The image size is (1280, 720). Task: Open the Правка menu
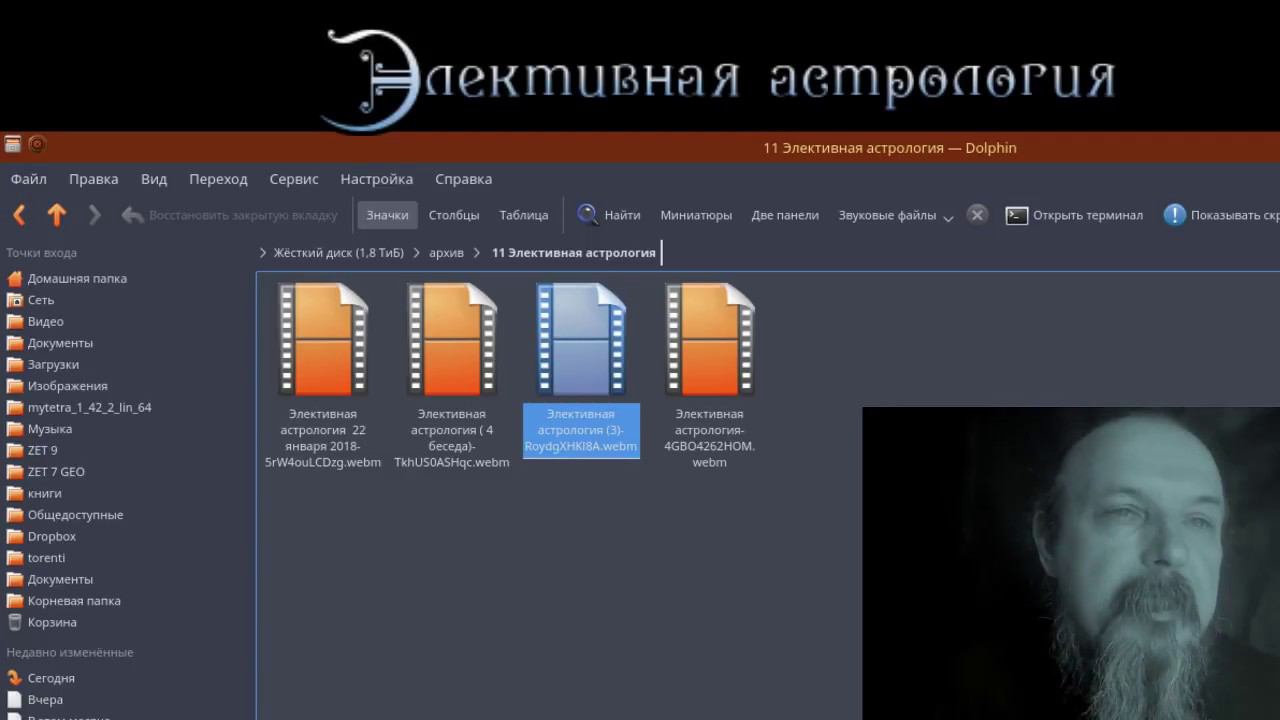(94, 179)
